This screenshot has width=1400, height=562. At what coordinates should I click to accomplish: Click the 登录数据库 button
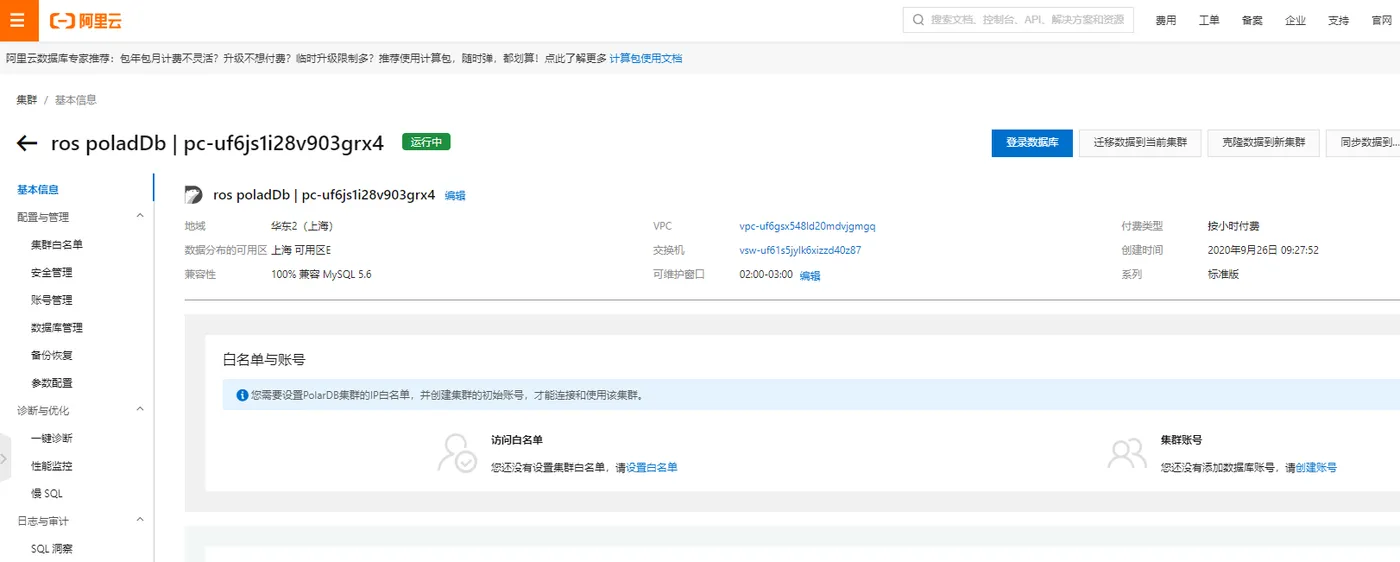[x=1032, y=143]
